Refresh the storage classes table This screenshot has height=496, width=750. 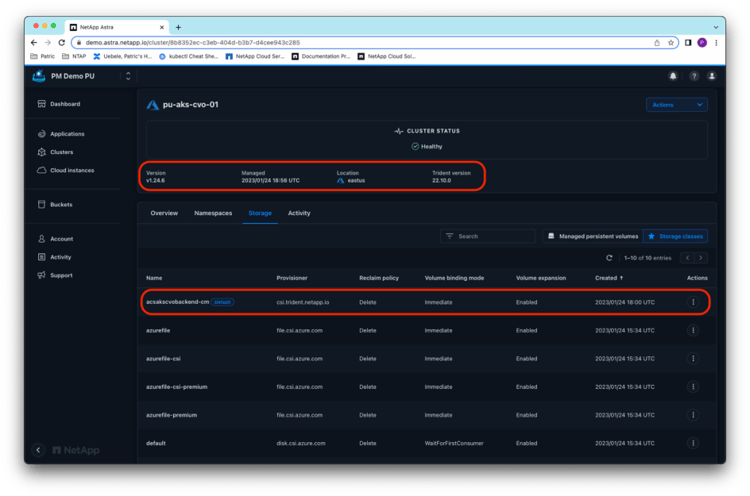click(x=609, y=258)
